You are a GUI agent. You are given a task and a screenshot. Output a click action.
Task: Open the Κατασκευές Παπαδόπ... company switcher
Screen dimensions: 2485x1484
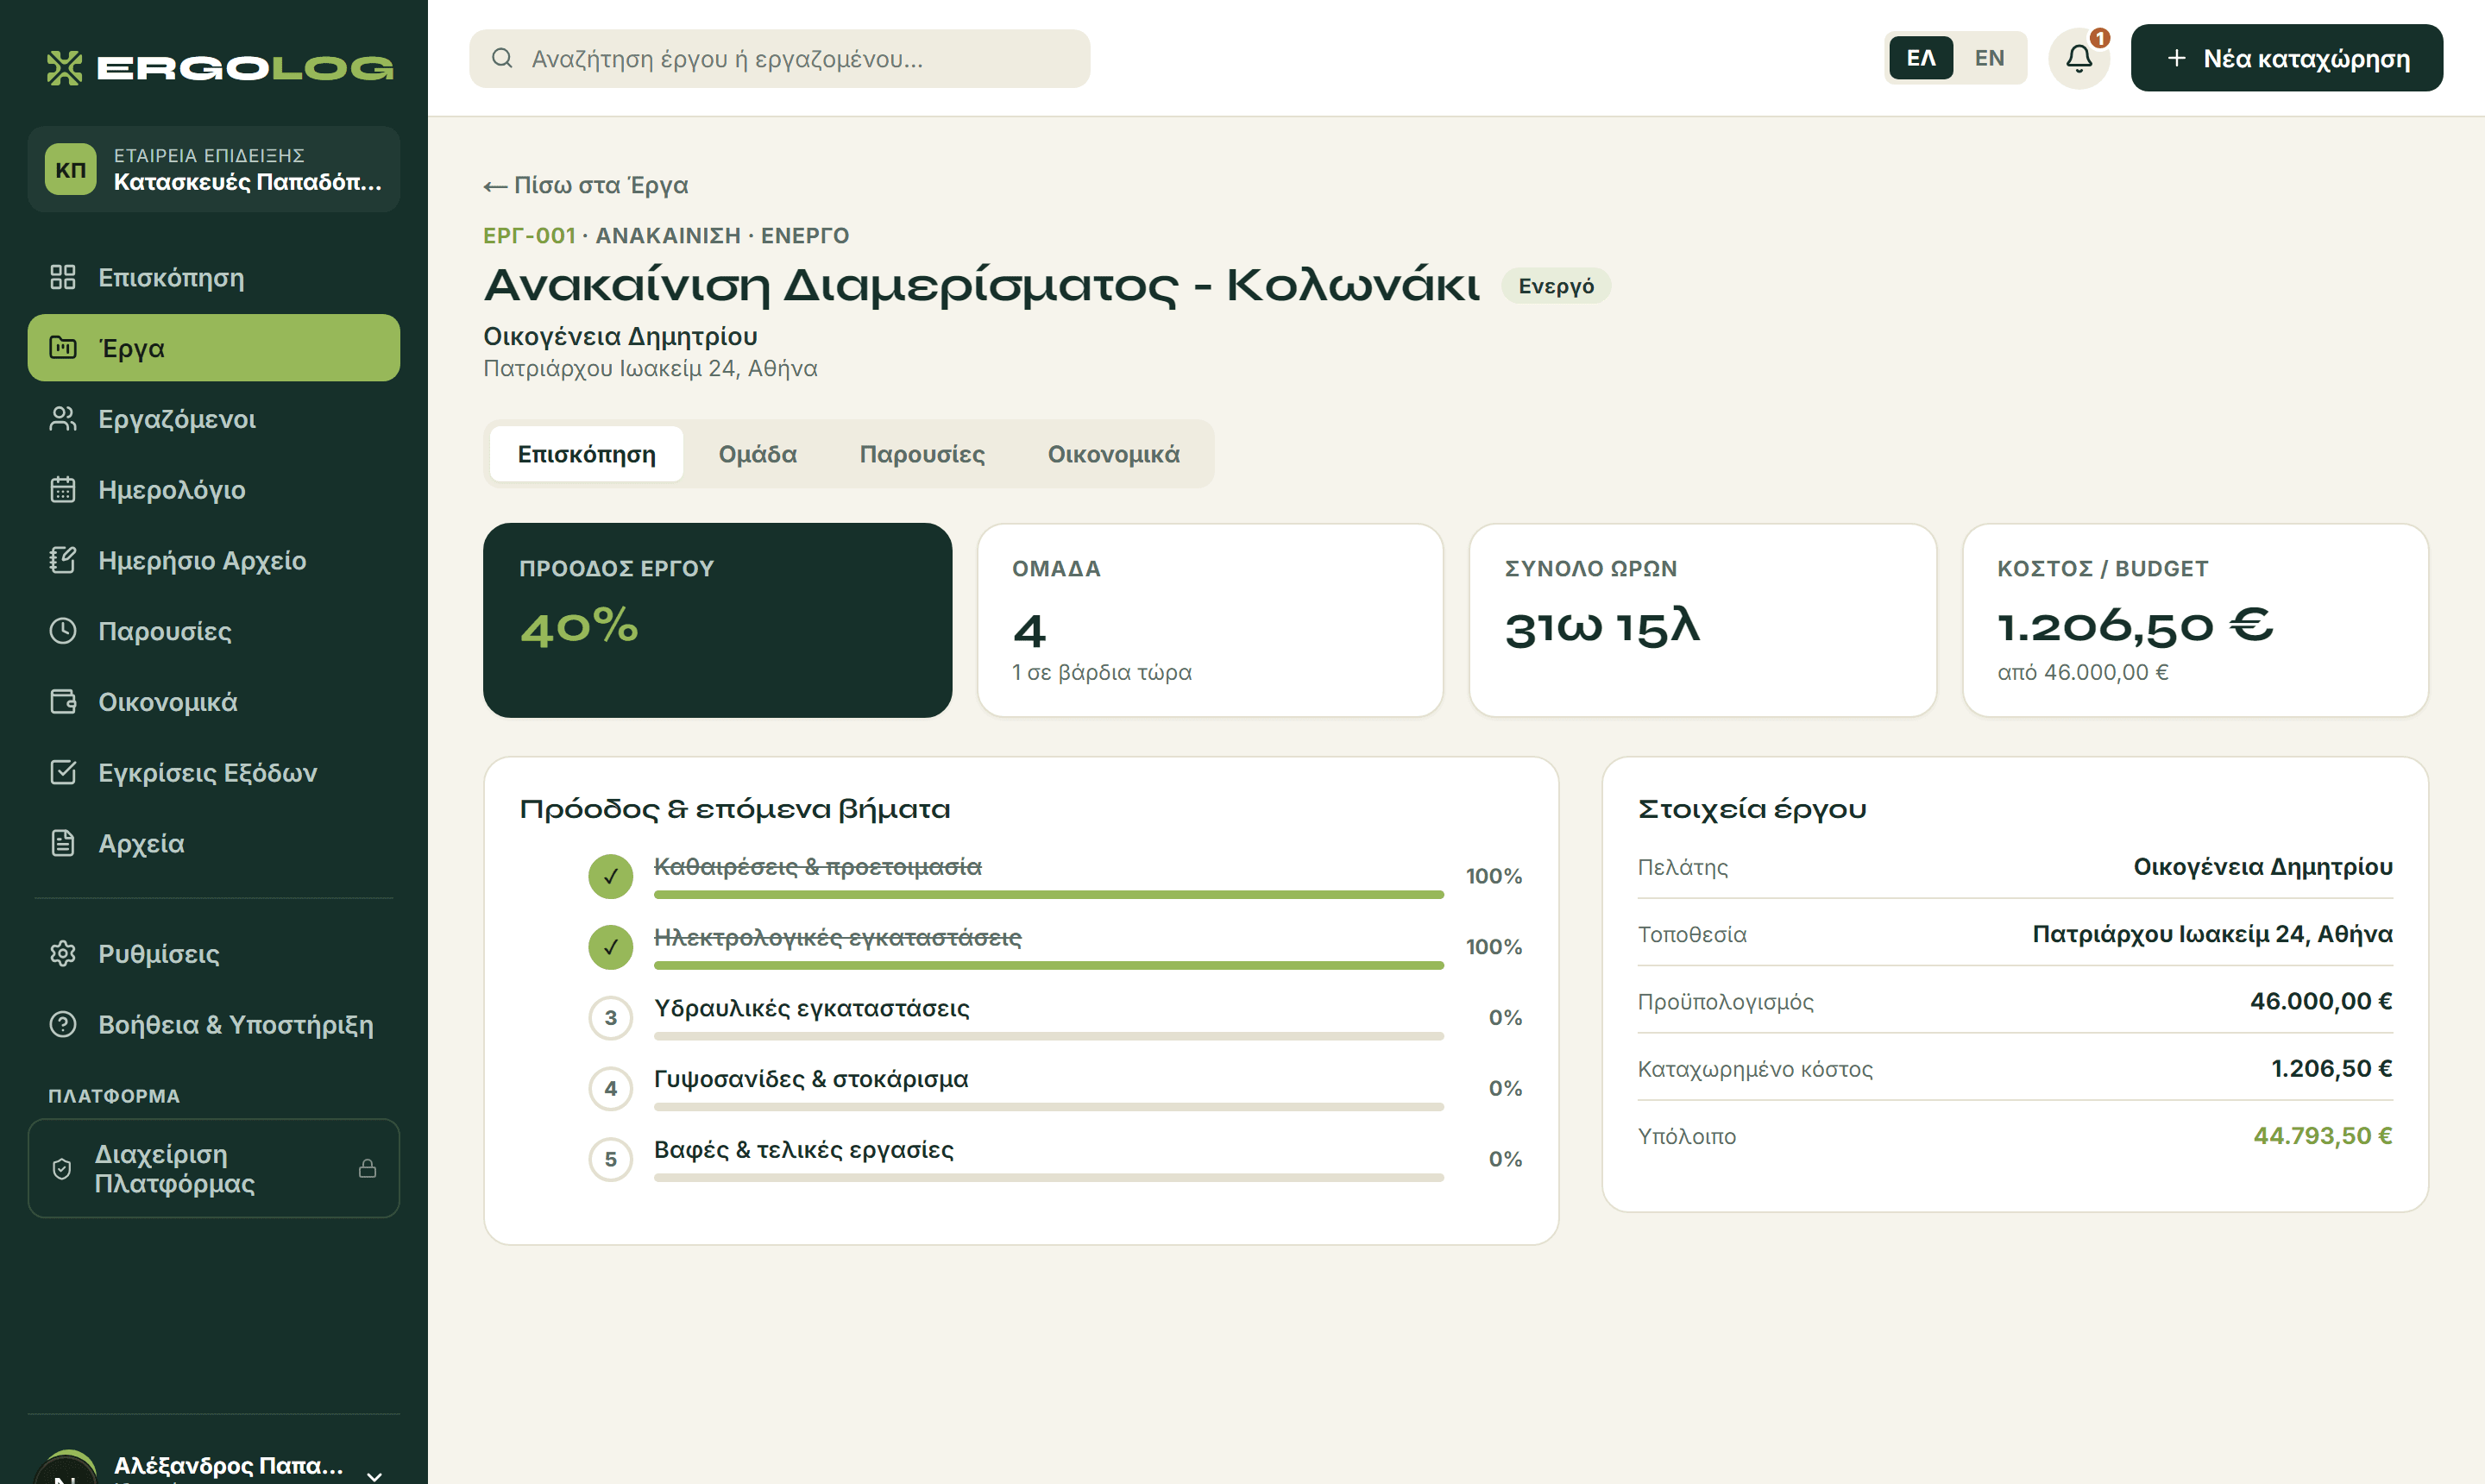[x=214, y=169]
